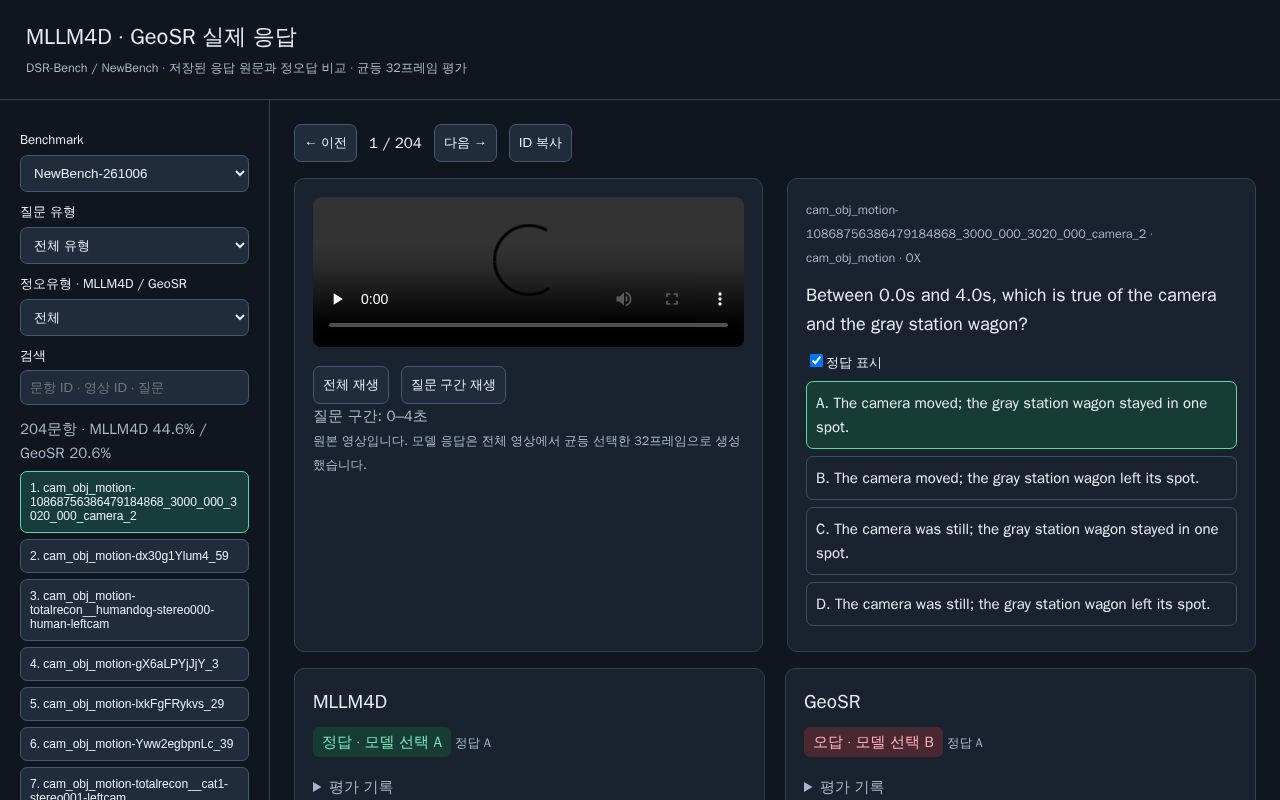Open the video's three-dot options menu

720,299
